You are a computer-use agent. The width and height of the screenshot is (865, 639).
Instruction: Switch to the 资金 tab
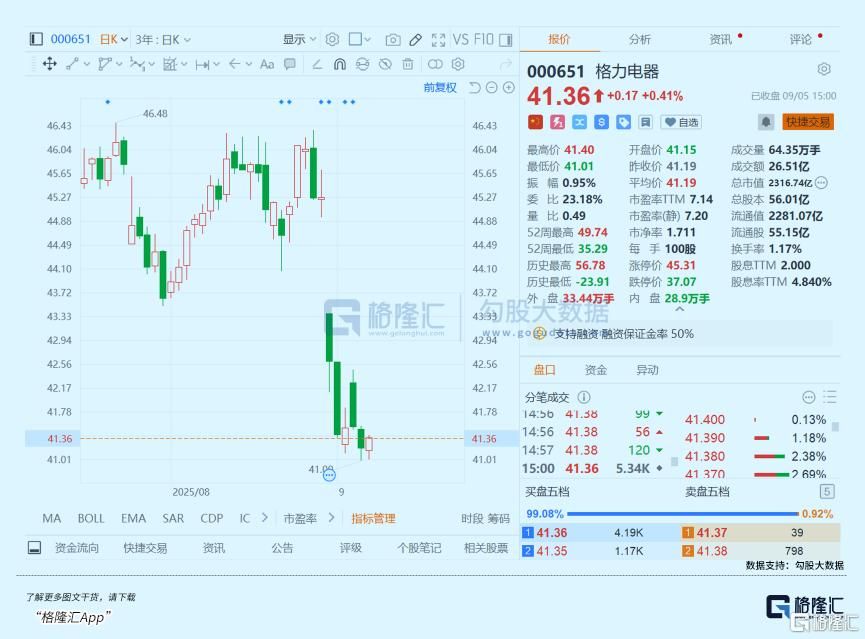coord(596,370)
